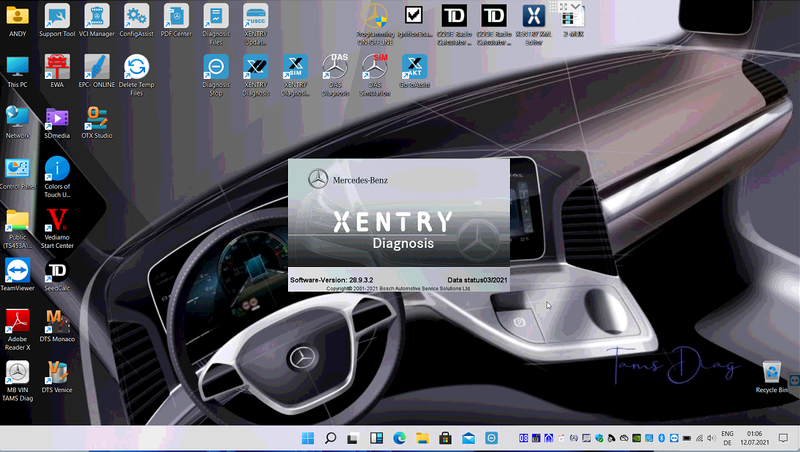Click TeamViewer tray icon

point(674,438)
